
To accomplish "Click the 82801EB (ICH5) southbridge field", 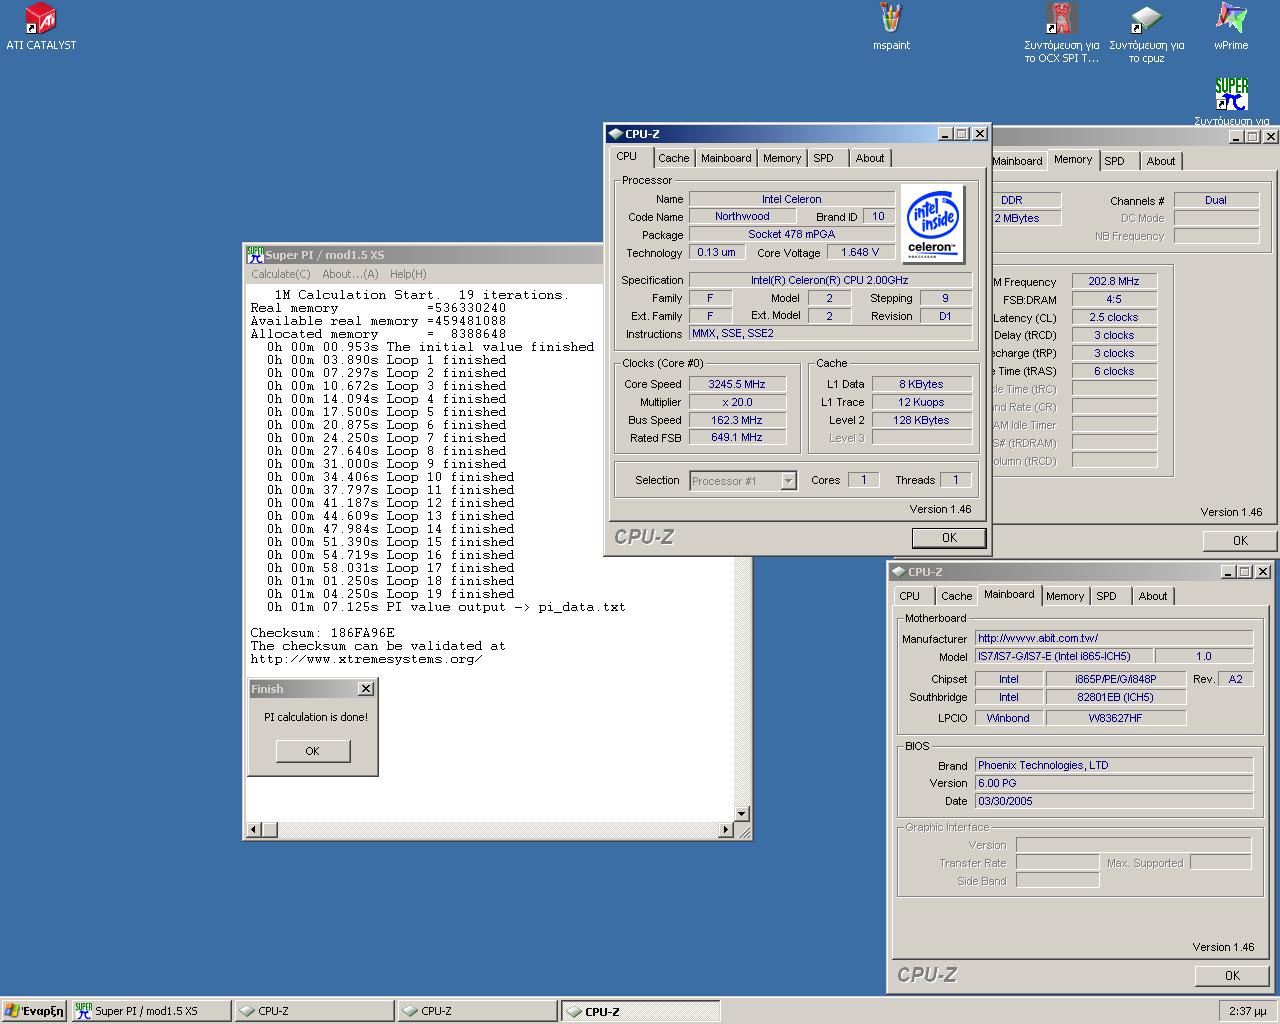I will click(x=1115, y=697).
